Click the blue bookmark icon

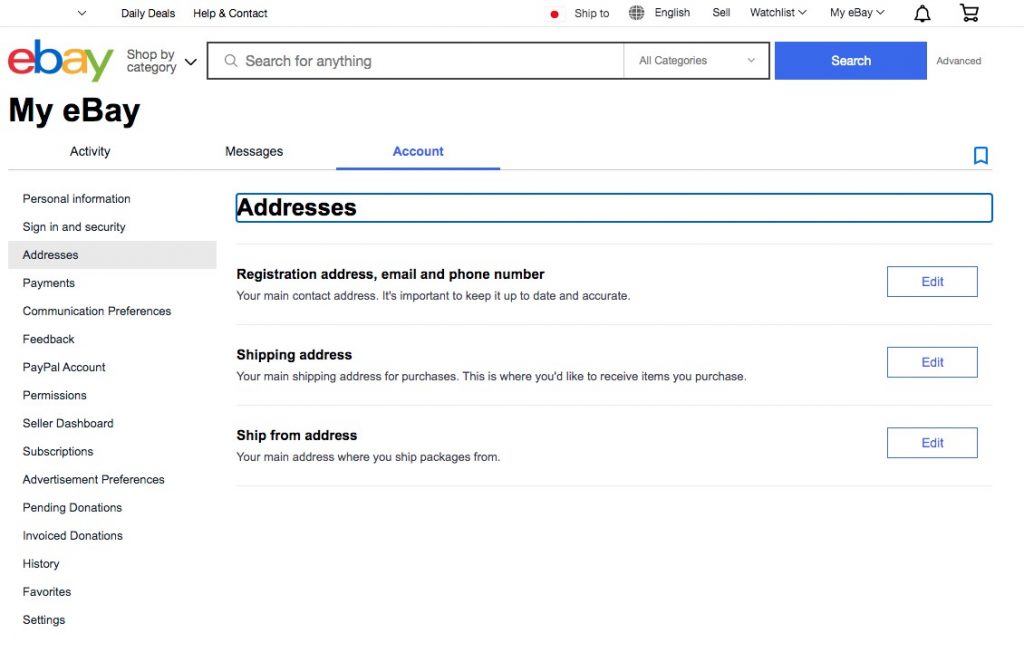click(x=980, y=155)
